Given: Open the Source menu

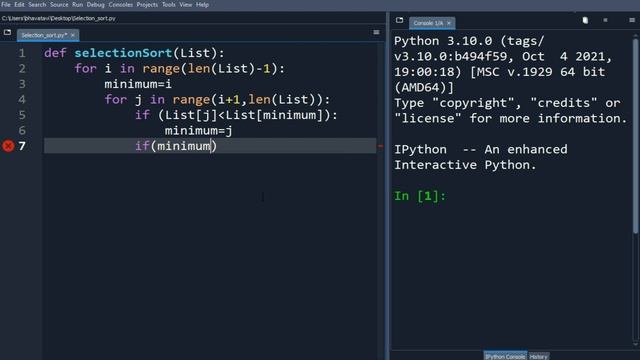Looking at the screenshot, I should (59, 5).
